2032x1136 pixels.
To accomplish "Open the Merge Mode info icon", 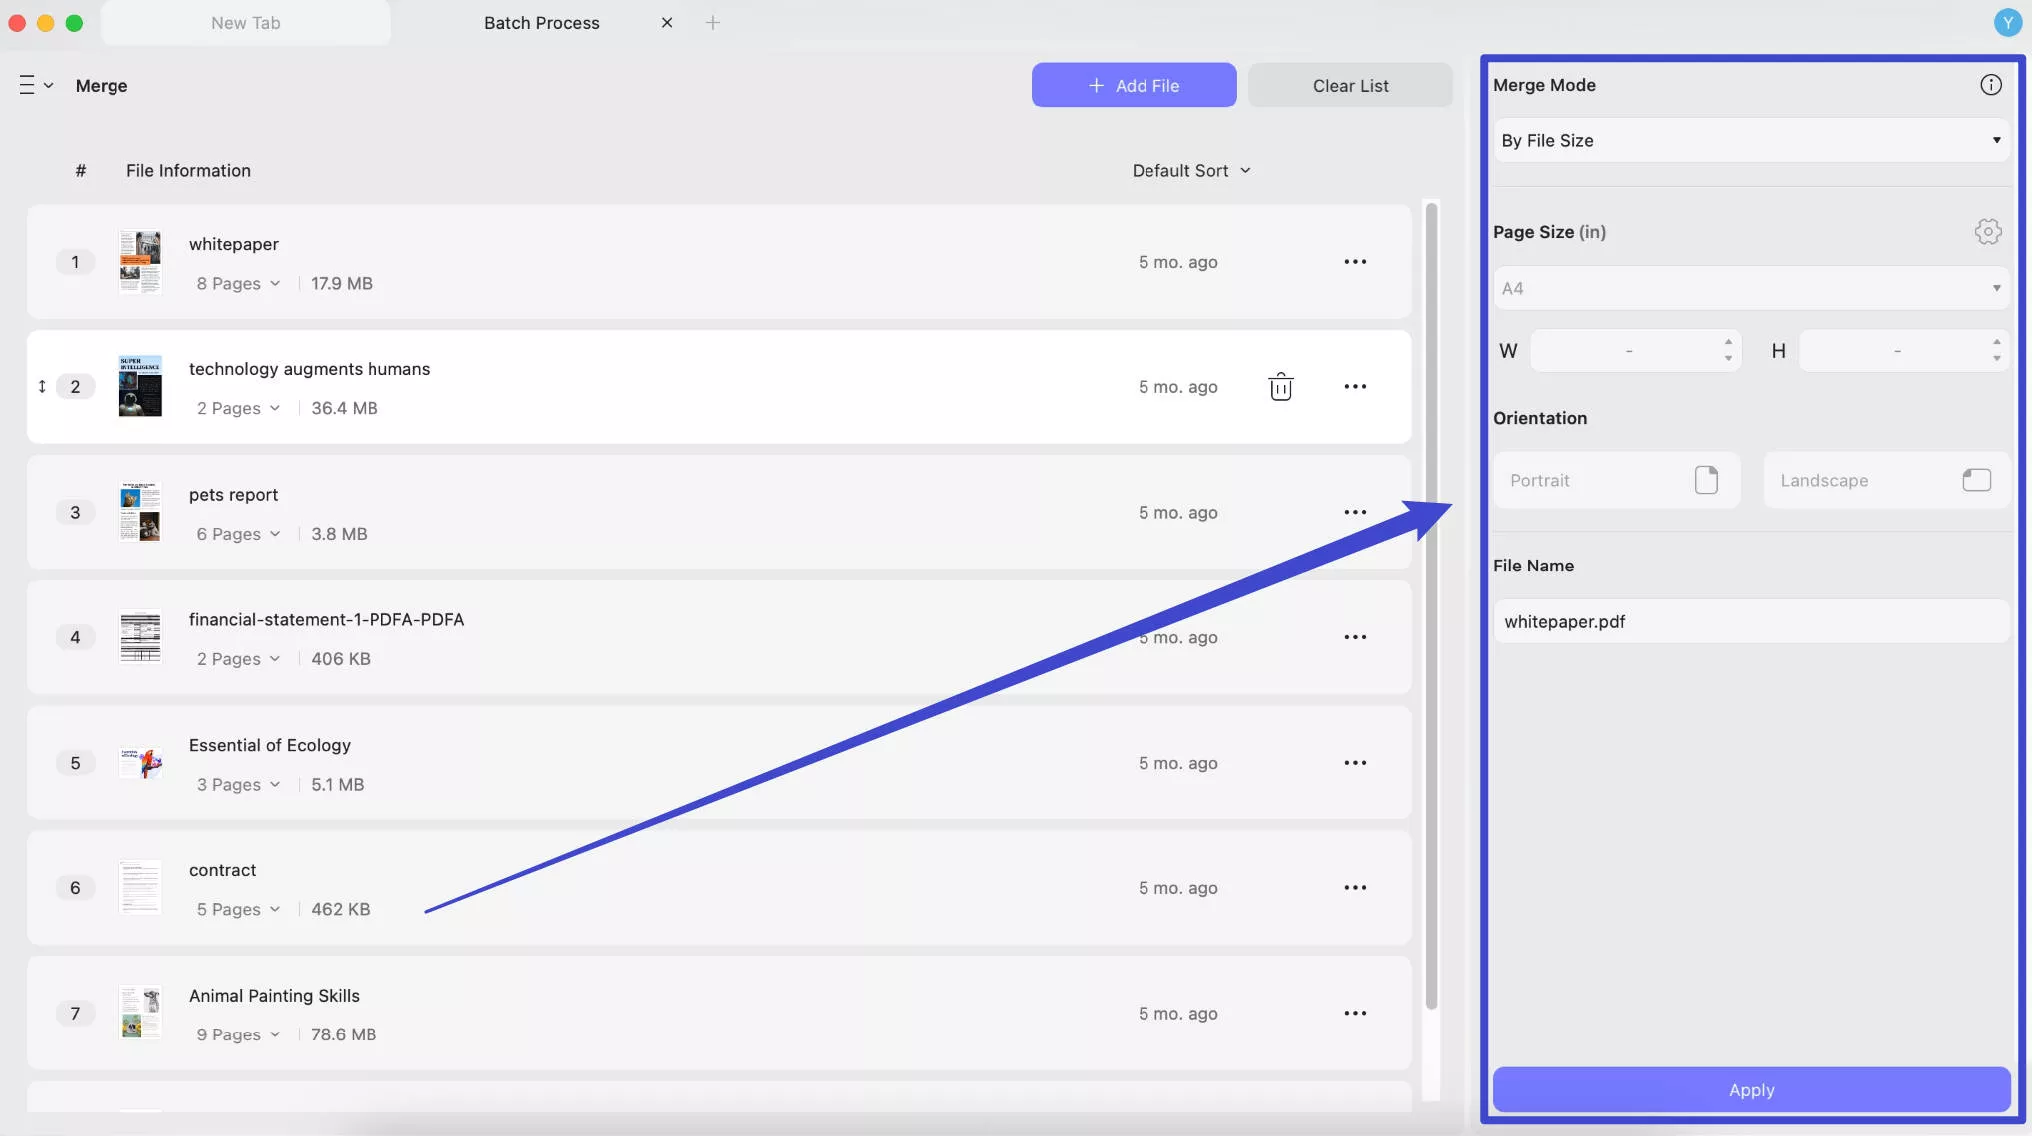I will (x=1990, y=85).
